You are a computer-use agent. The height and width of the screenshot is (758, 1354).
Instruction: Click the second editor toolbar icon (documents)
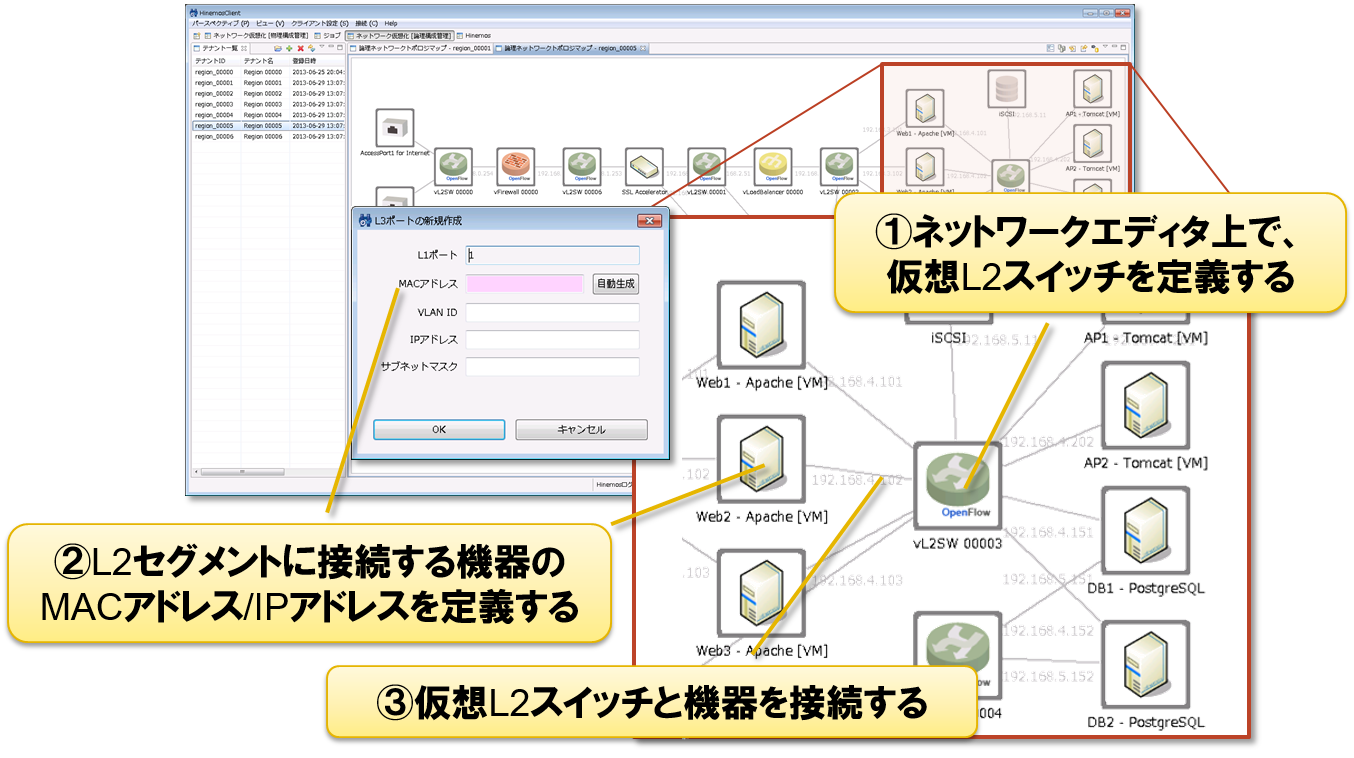click(x=1061, y=48)
